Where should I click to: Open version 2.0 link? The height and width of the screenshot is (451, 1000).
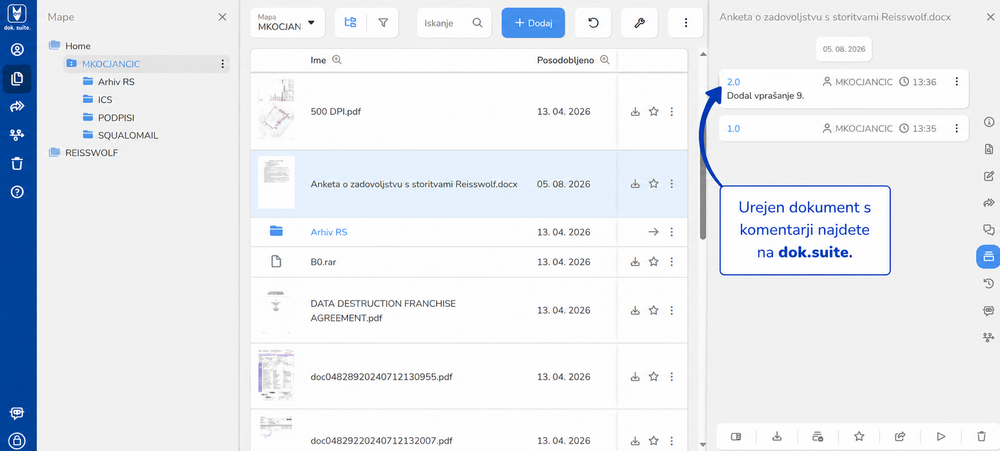pos(733,82)
